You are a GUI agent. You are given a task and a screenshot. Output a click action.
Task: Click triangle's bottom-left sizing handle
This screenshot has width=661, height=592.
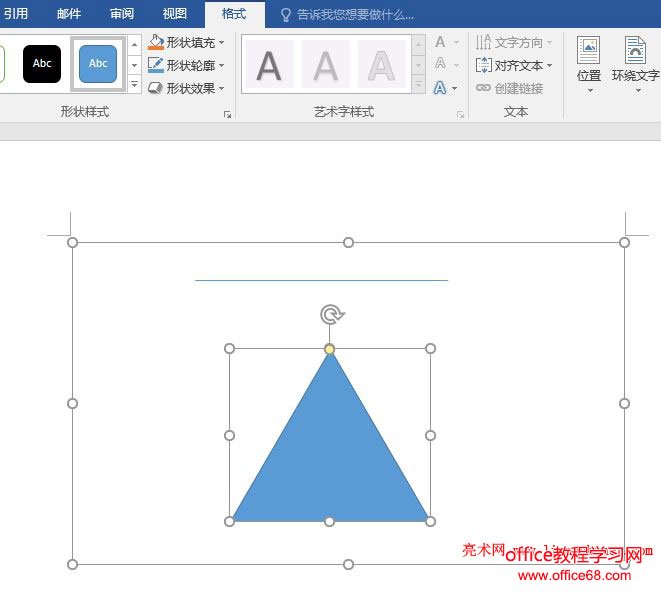tap(229, 522)
